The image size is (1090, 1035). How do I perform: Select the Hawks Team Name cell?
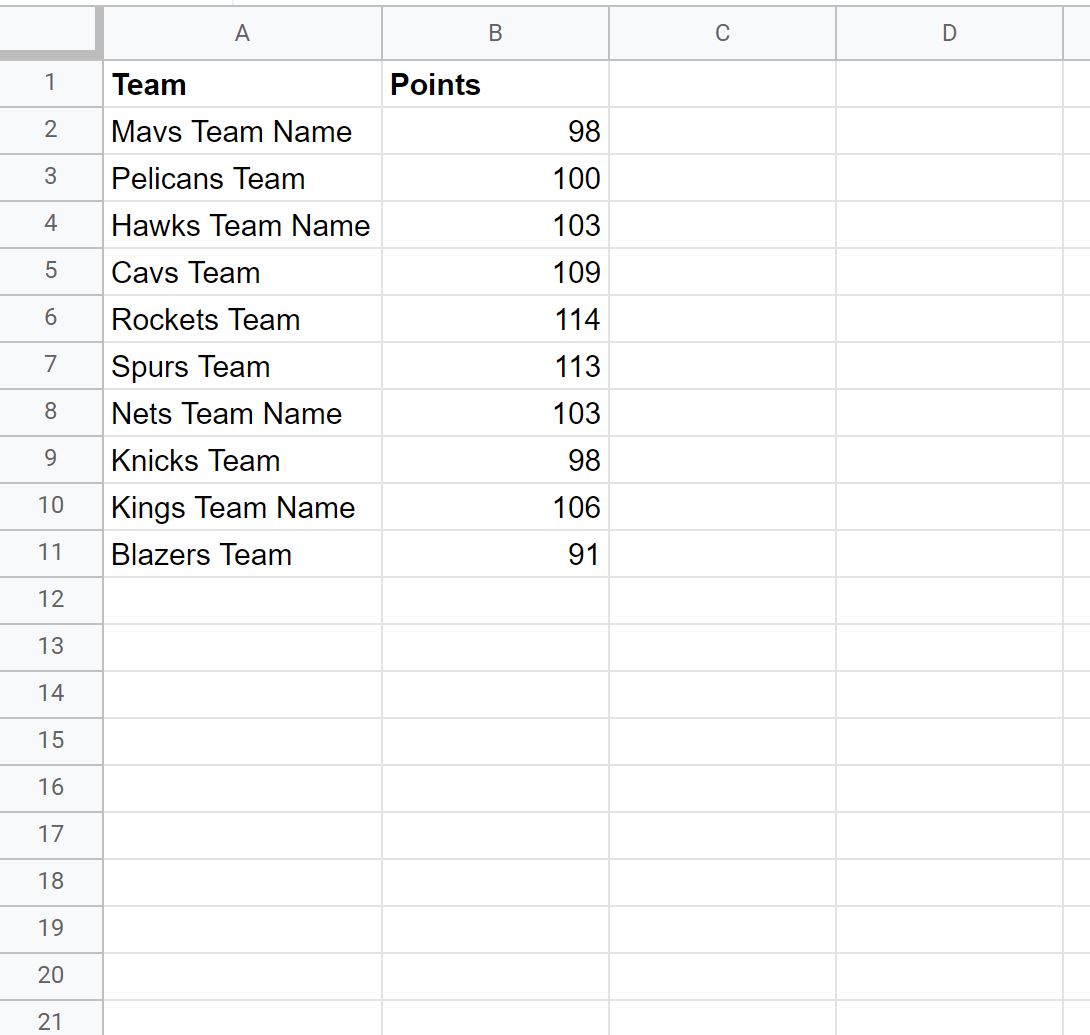point(242,225)
